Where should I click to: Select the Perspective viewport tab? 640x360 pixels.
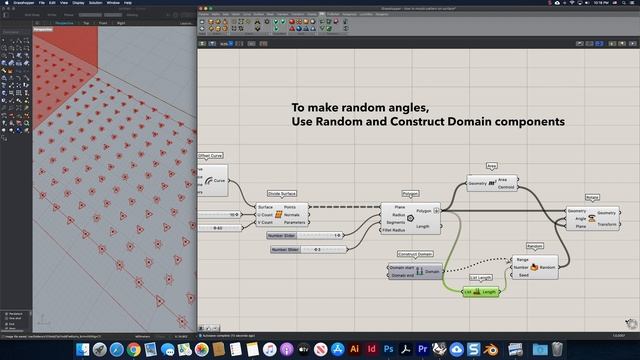64,23
